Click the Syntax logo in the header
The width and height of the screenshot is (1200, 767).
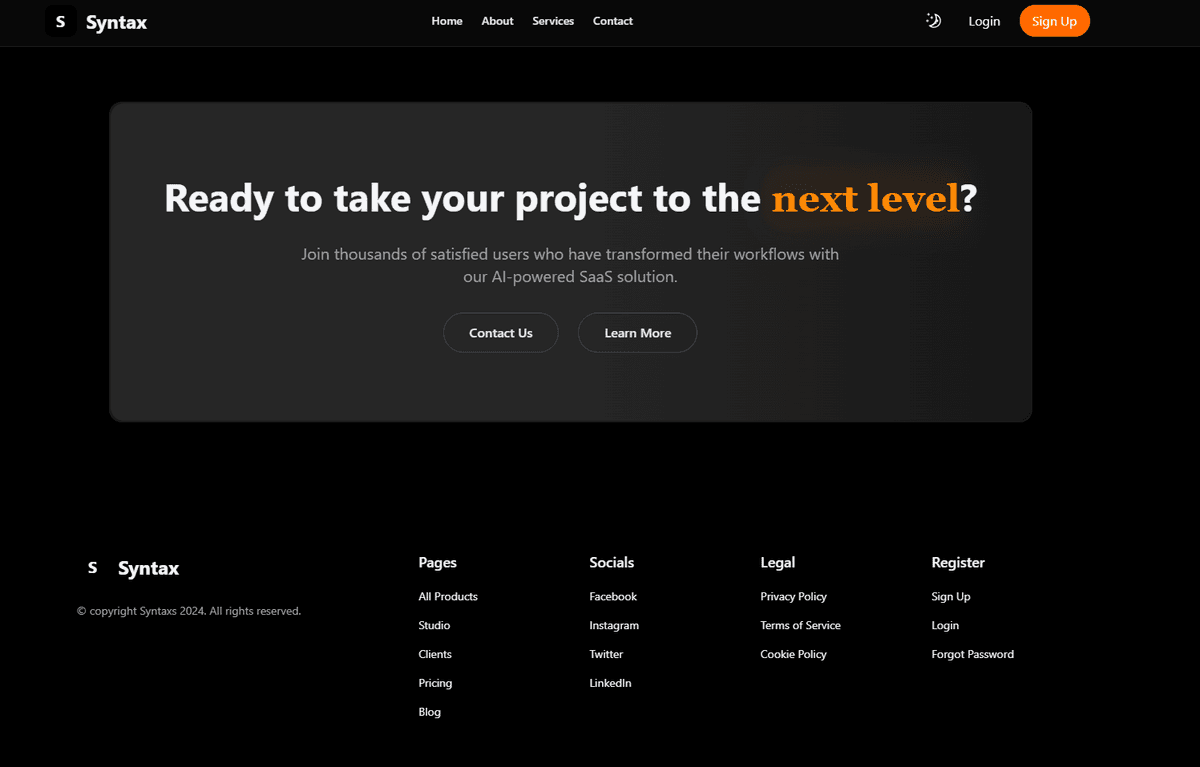pyautogui.click(x=96, y=21)
